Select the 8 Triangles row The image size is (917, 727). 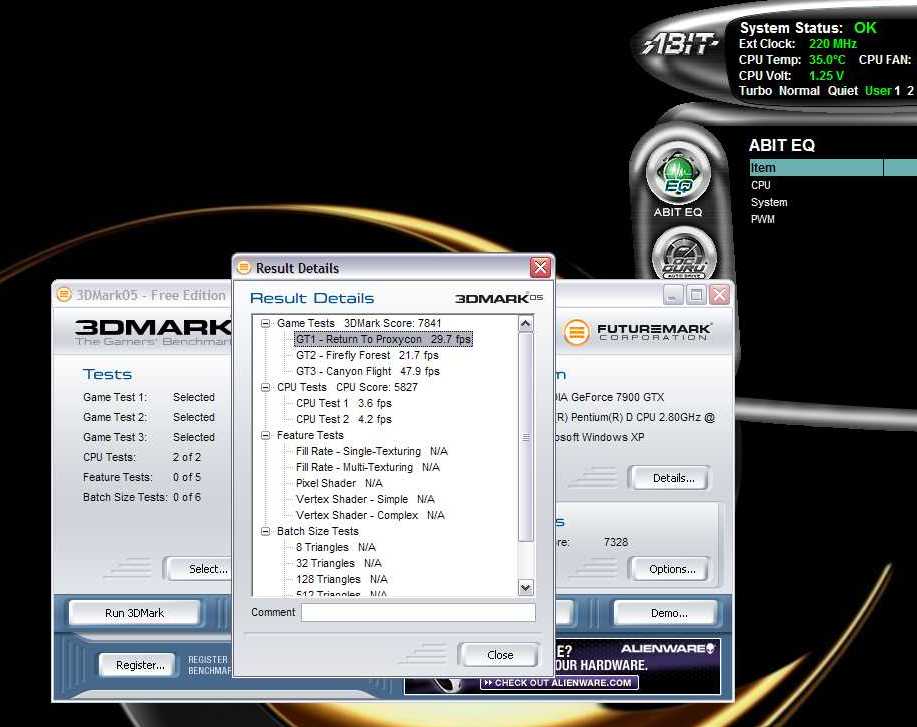coord(335,547)
